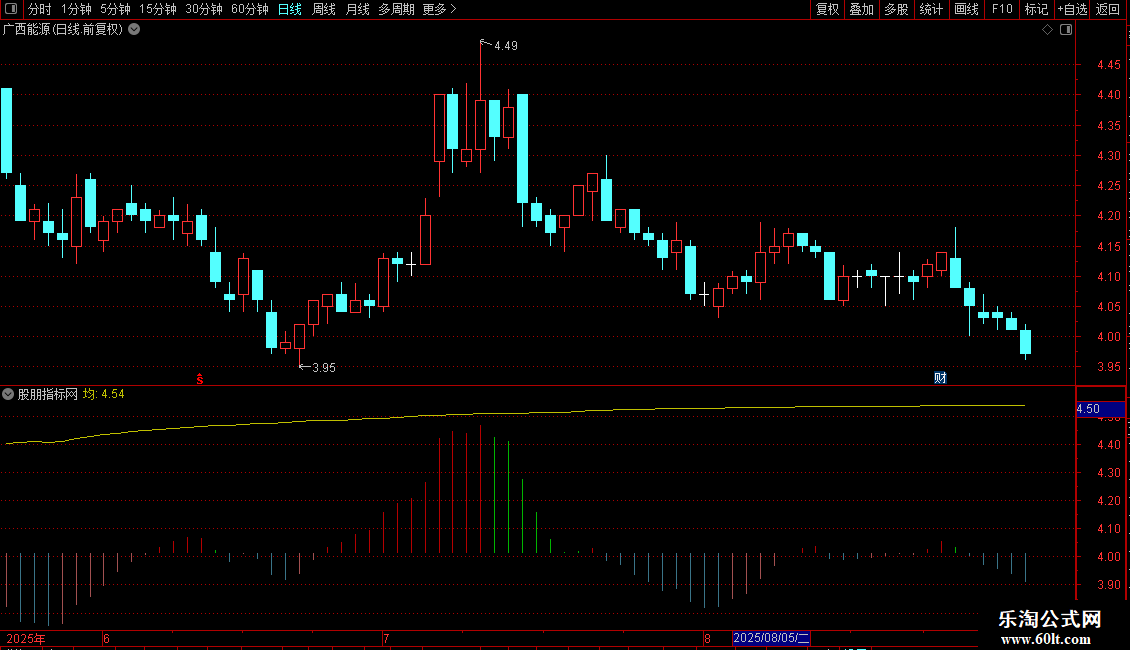Toggle the sidebar panel icon at top-left
The height and width of the screenshot is (650, 1130).
click(11, 9)
